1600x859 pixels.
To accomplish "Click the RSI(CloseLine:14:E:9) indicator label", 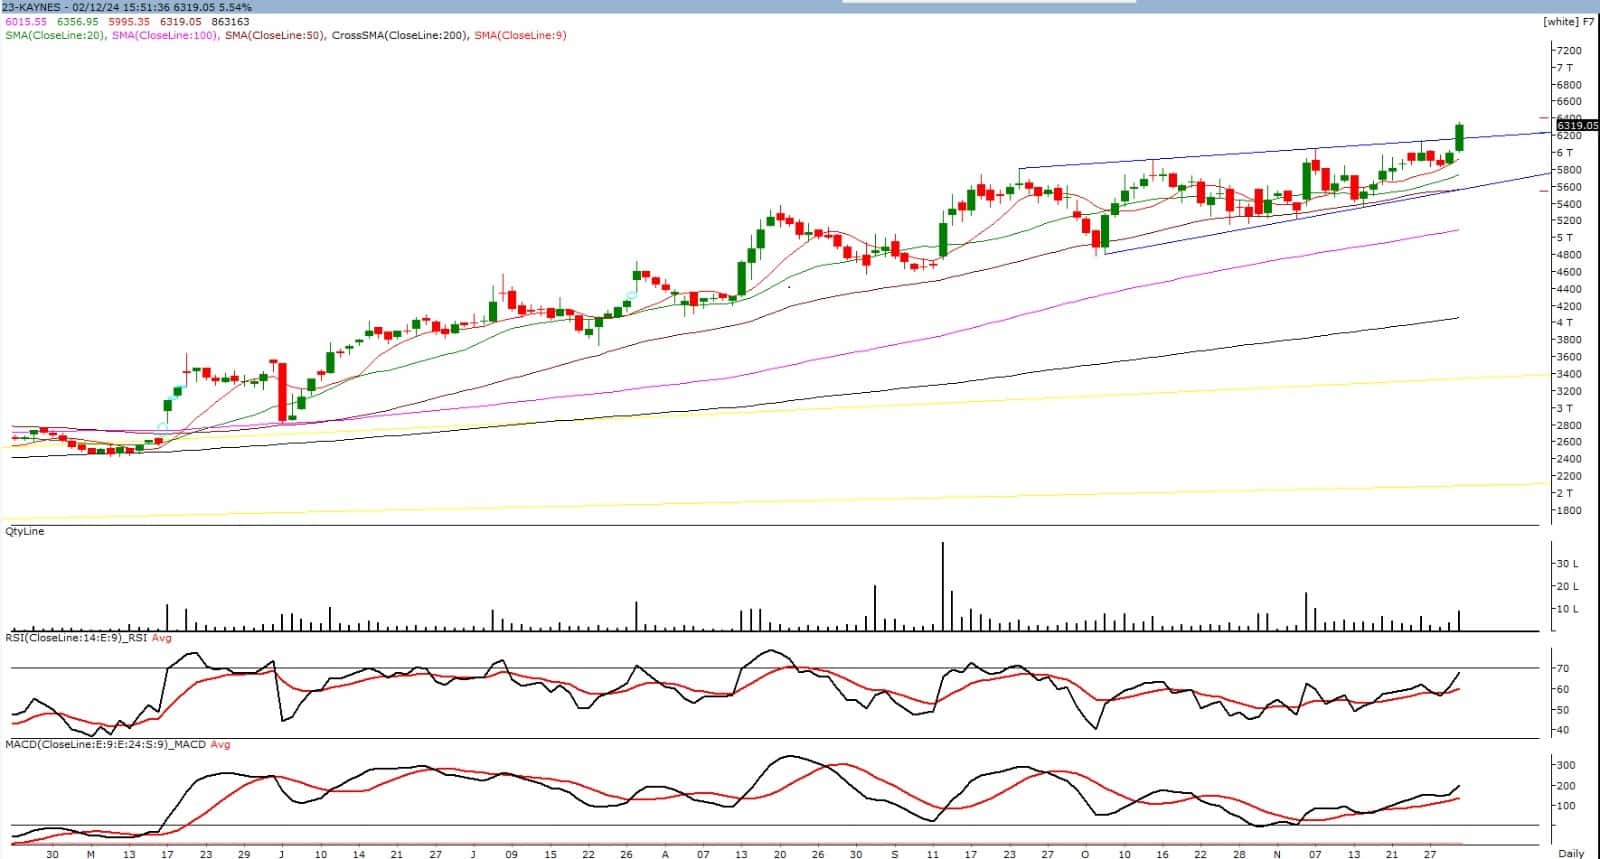I will click(76, 637).
